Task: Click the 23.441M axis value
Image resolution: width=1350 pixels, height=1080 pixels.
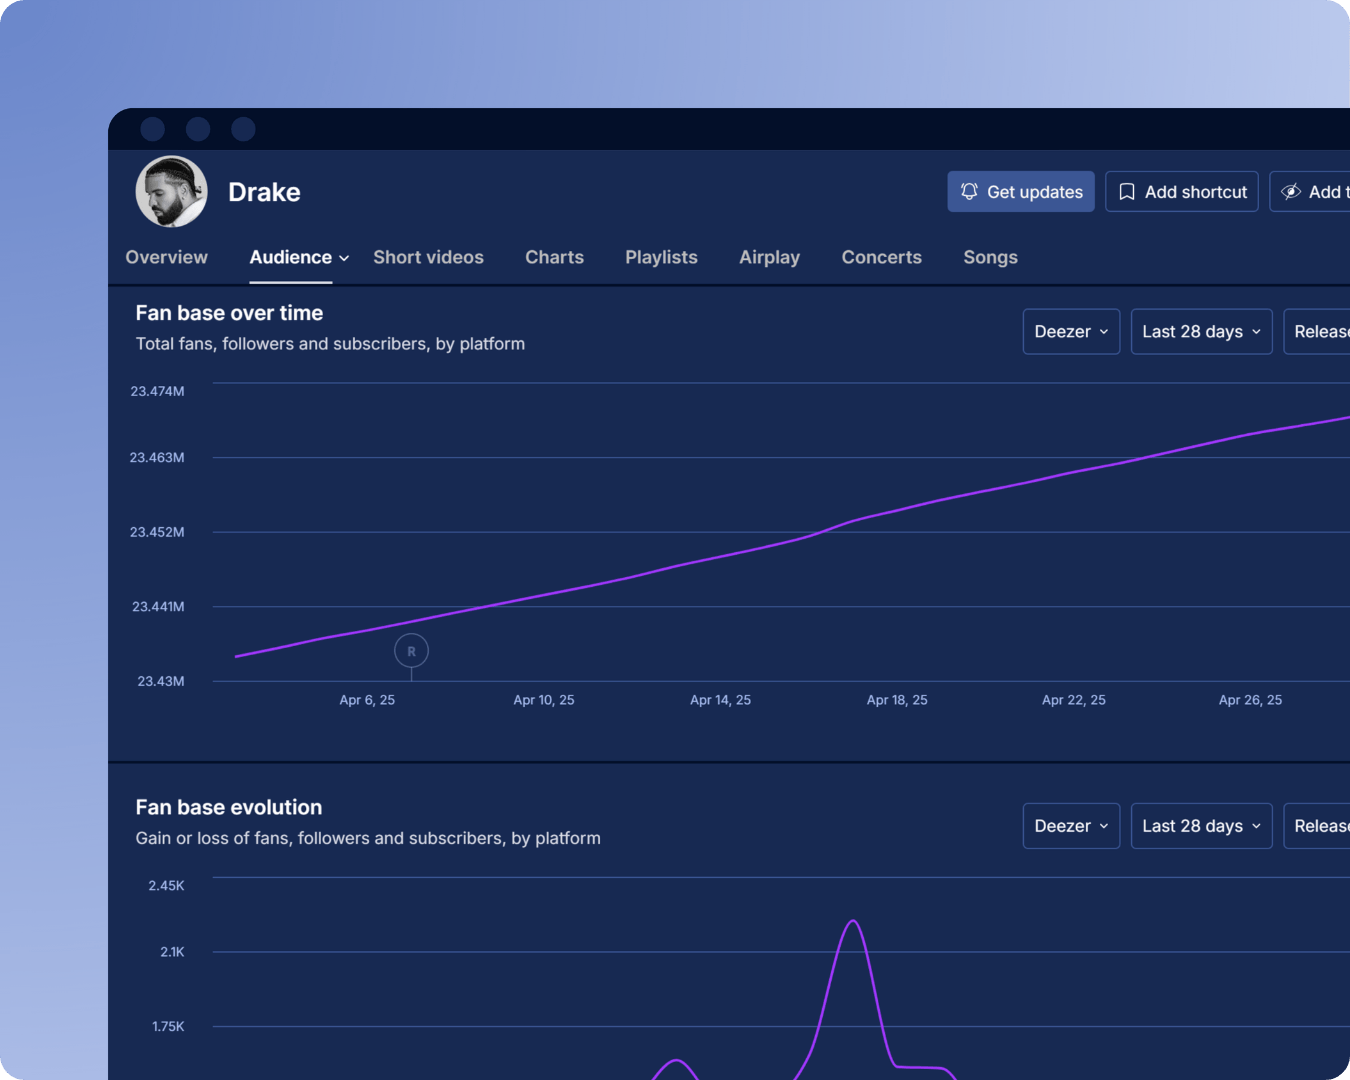Action: [158, 606]
